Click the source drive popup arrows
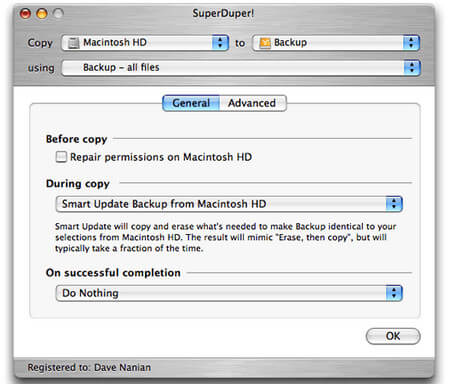 (x=220, y=43)
